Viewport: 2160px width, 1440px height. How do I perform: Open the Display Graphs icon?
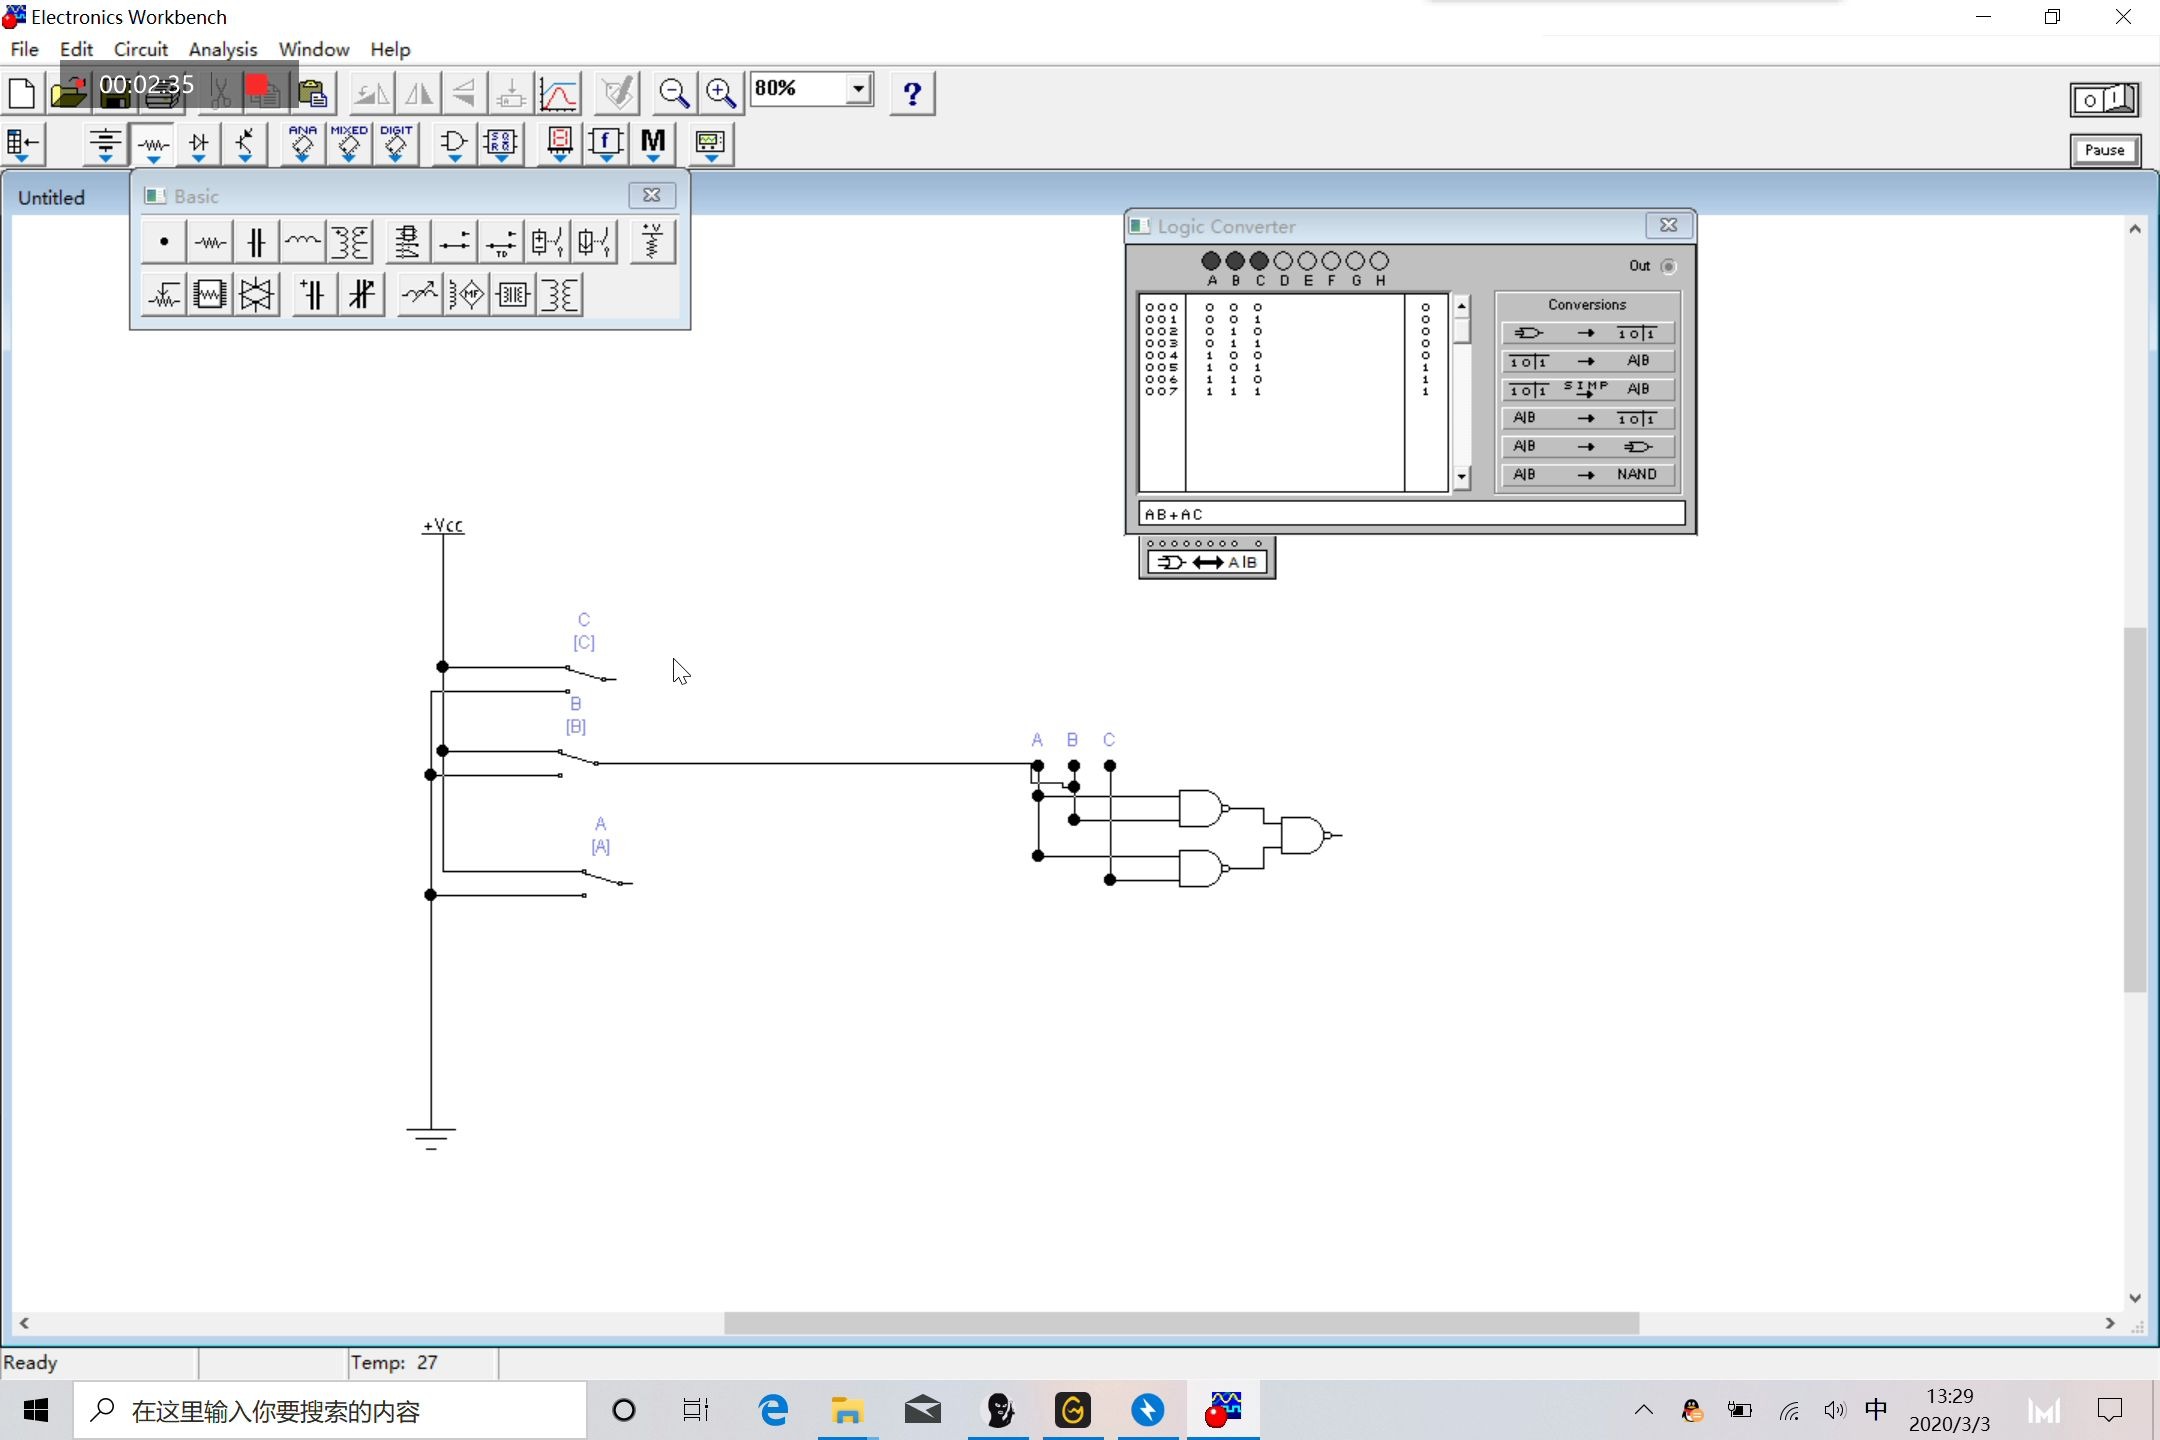click(559, 93)
